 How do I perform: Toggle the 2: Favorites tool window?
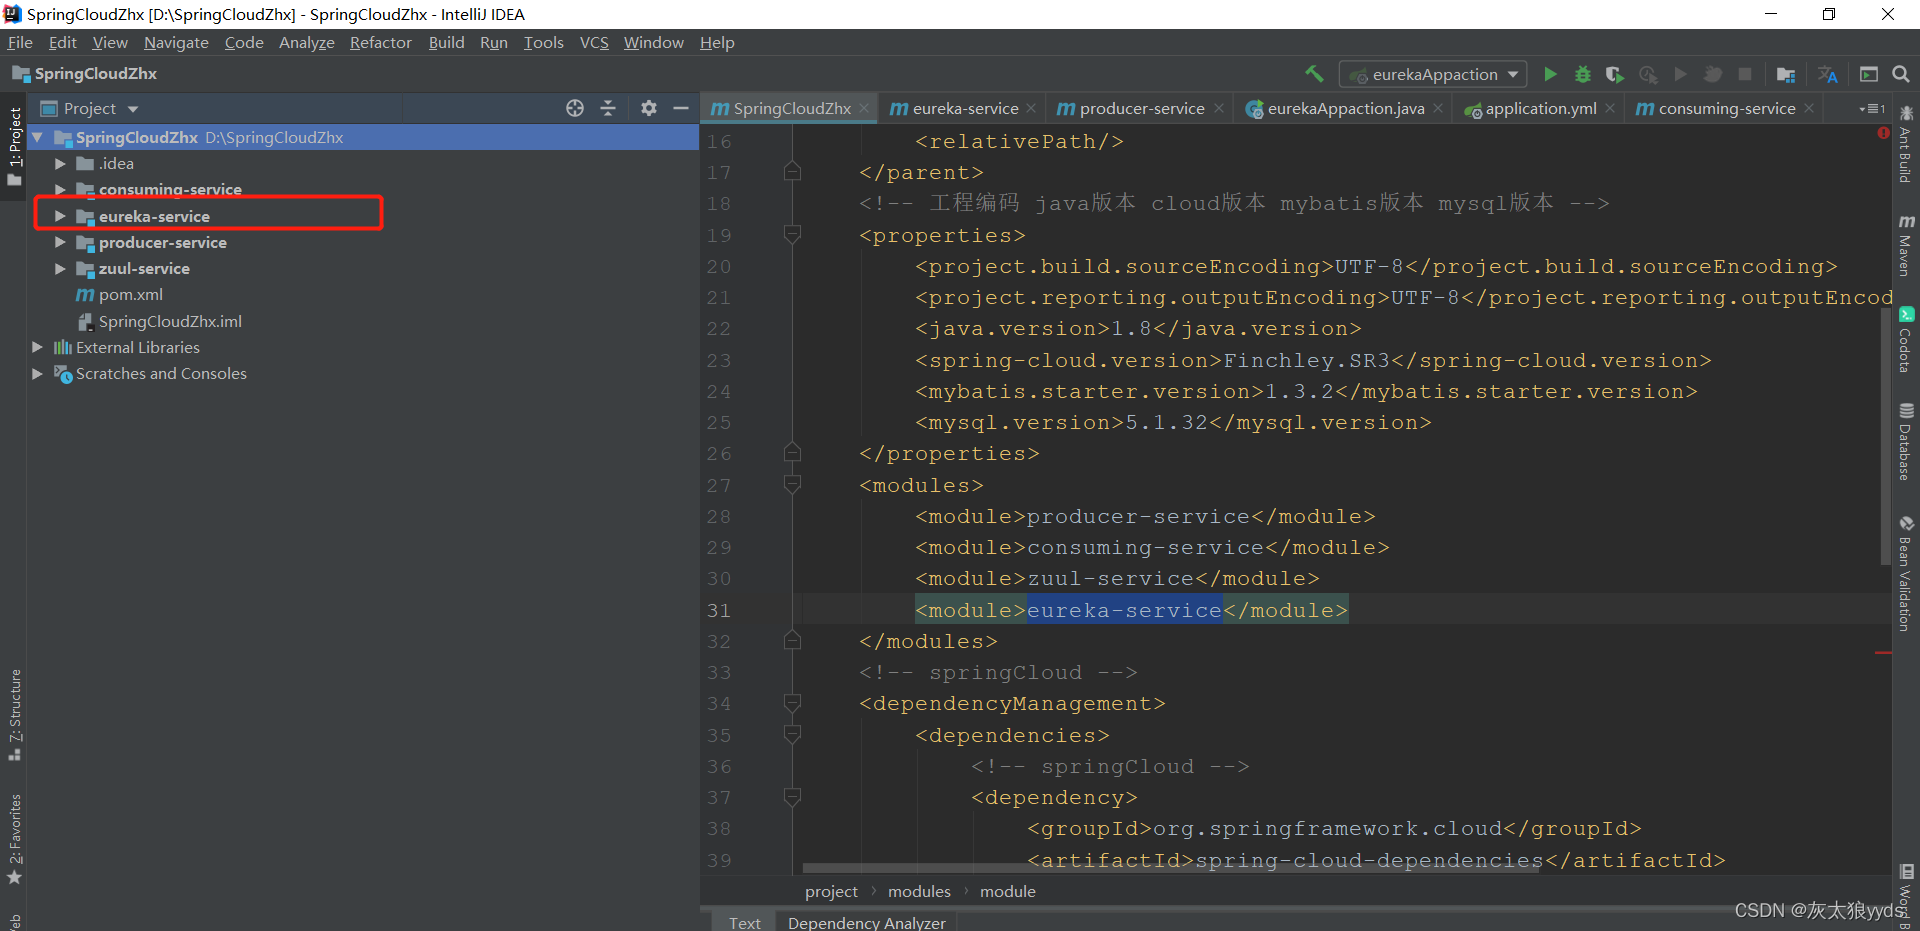[x=14, y=838]
